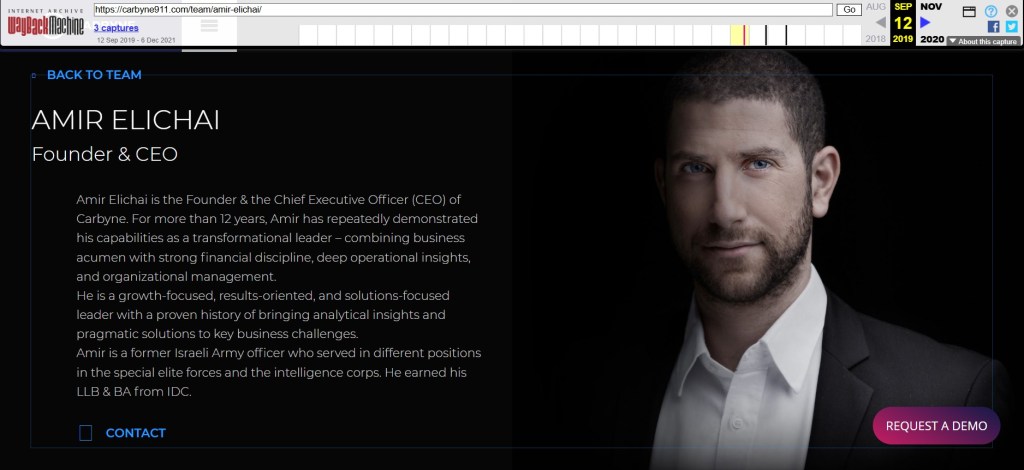
Task: Close the Wayback toolbar
Action: pos(1012,11)
